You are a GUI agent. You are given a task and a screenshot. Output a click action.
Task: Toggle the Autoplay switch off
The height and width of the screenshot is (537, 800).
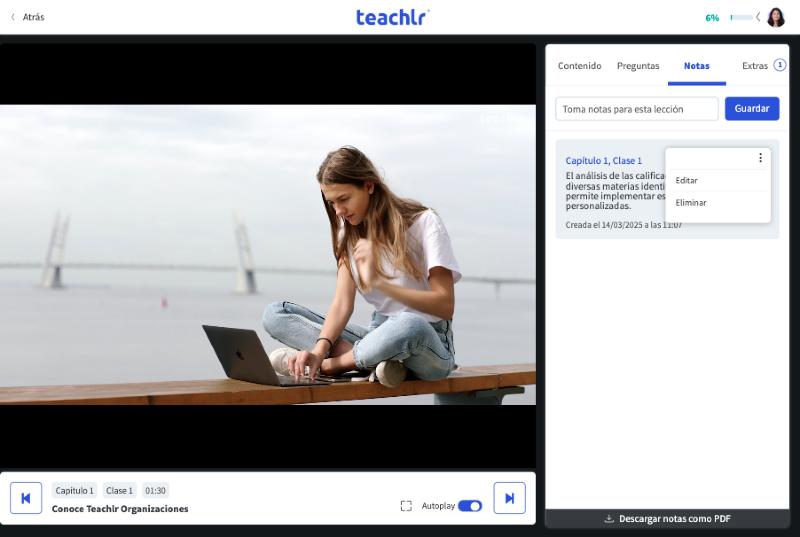tap(470, 506)
